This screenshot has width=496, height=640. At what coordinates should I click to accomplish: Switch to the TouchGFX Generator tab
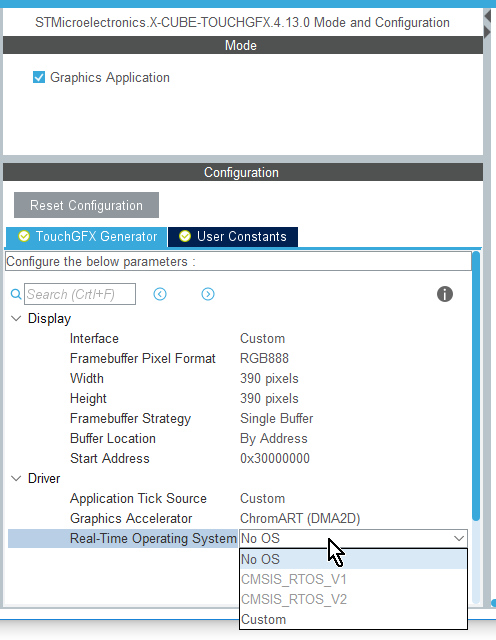pos(87,237)
